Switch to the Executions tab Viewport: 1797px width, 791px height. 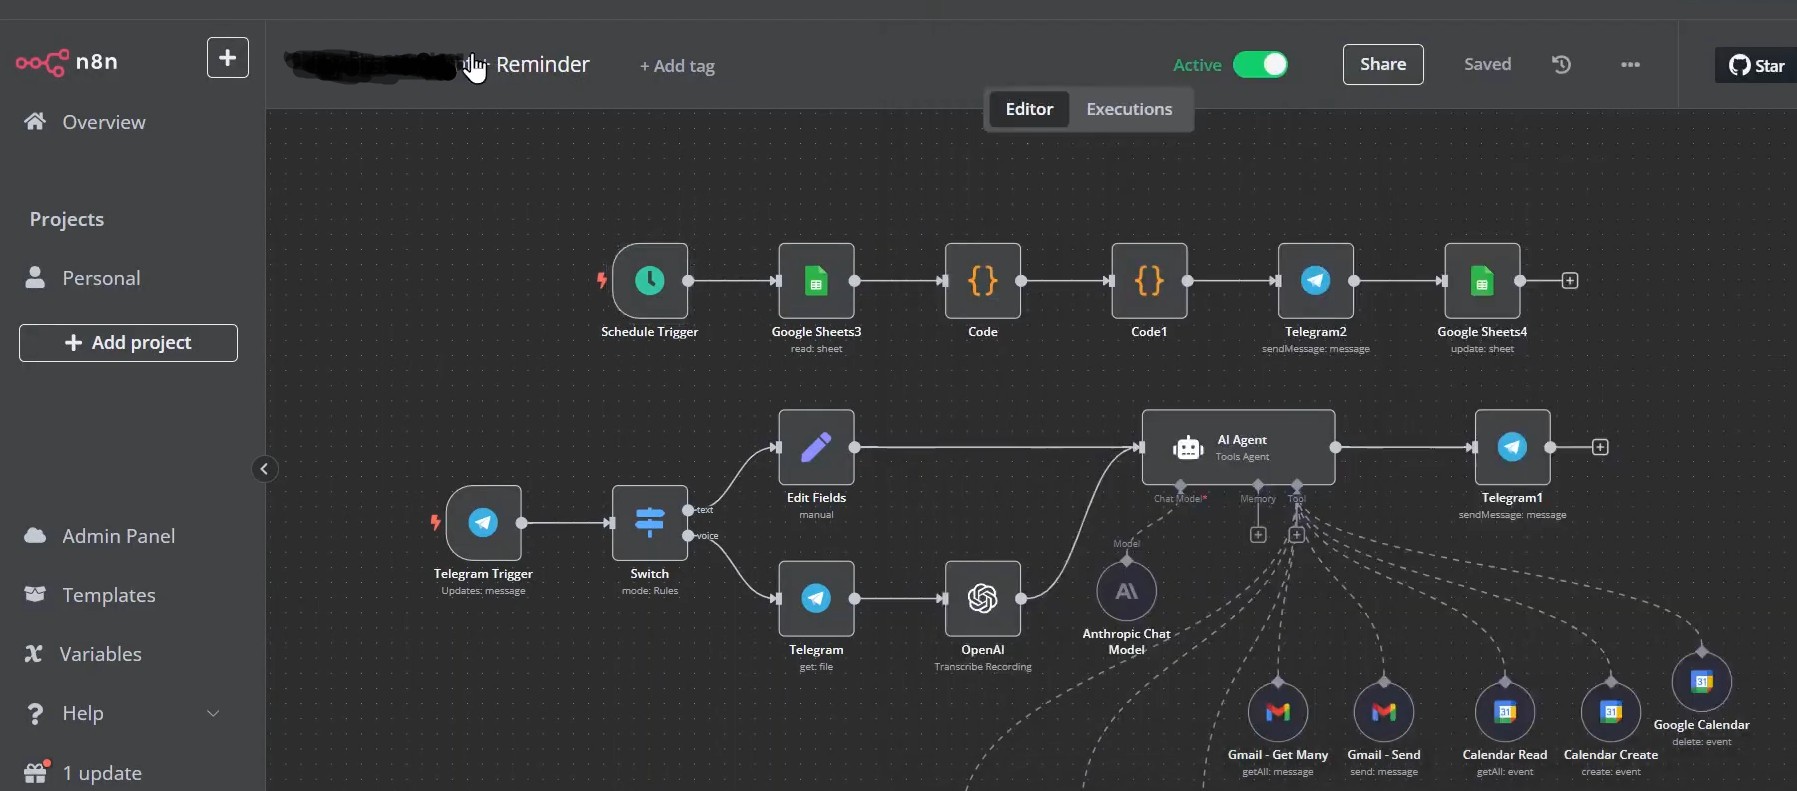[1129, 109]
